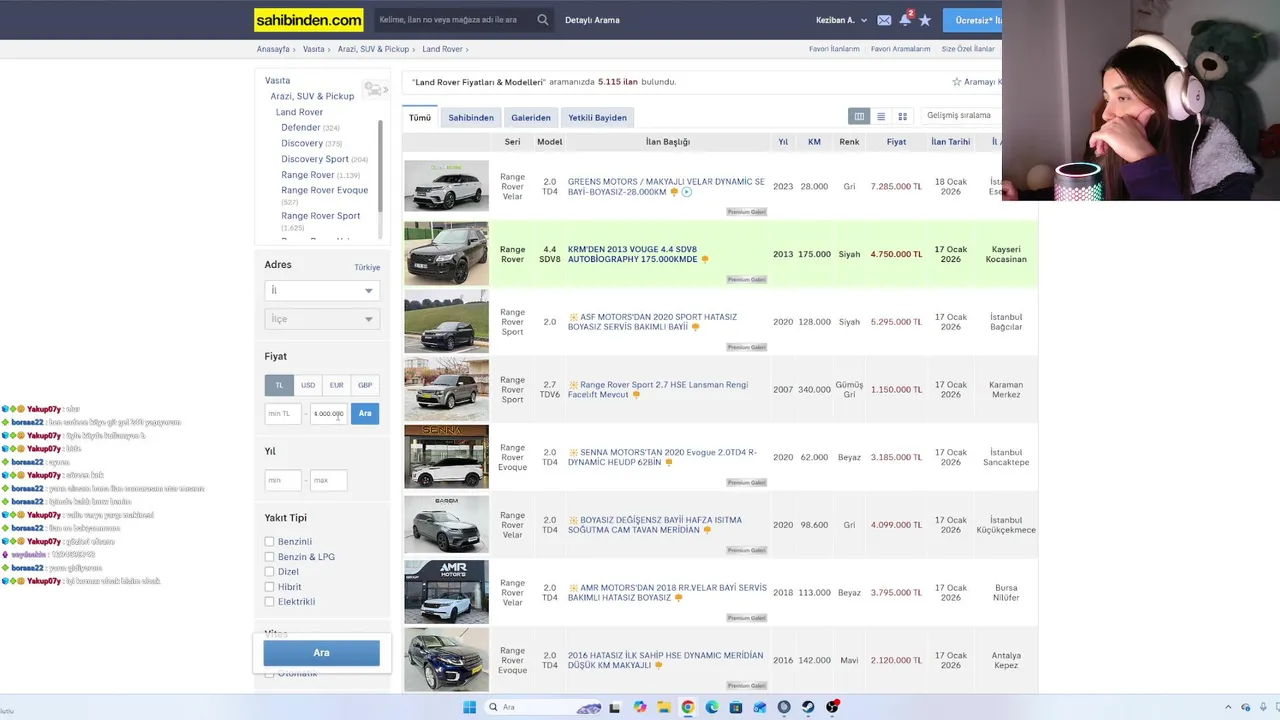Open the notifications bell icon

(905, 19)
